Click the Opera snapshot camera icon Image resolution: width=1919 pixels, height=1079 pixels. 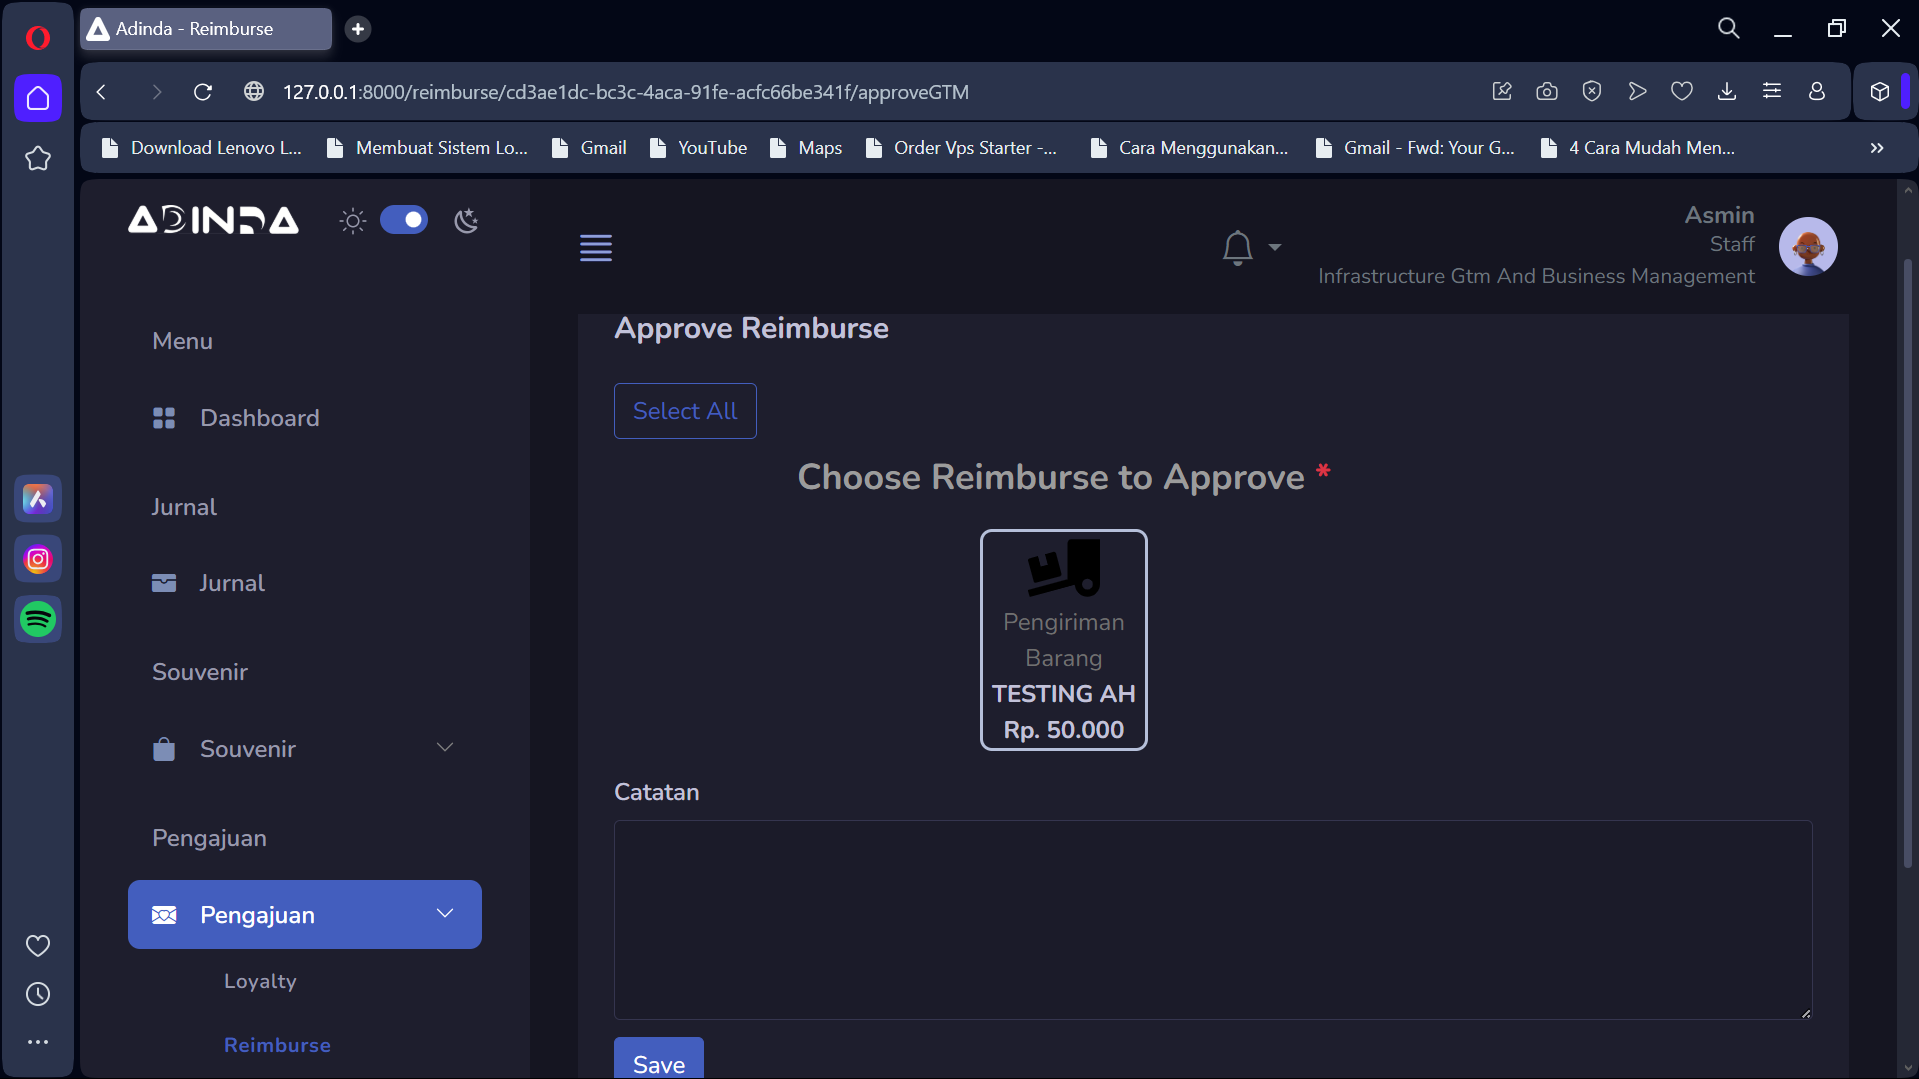[1547, 92]
